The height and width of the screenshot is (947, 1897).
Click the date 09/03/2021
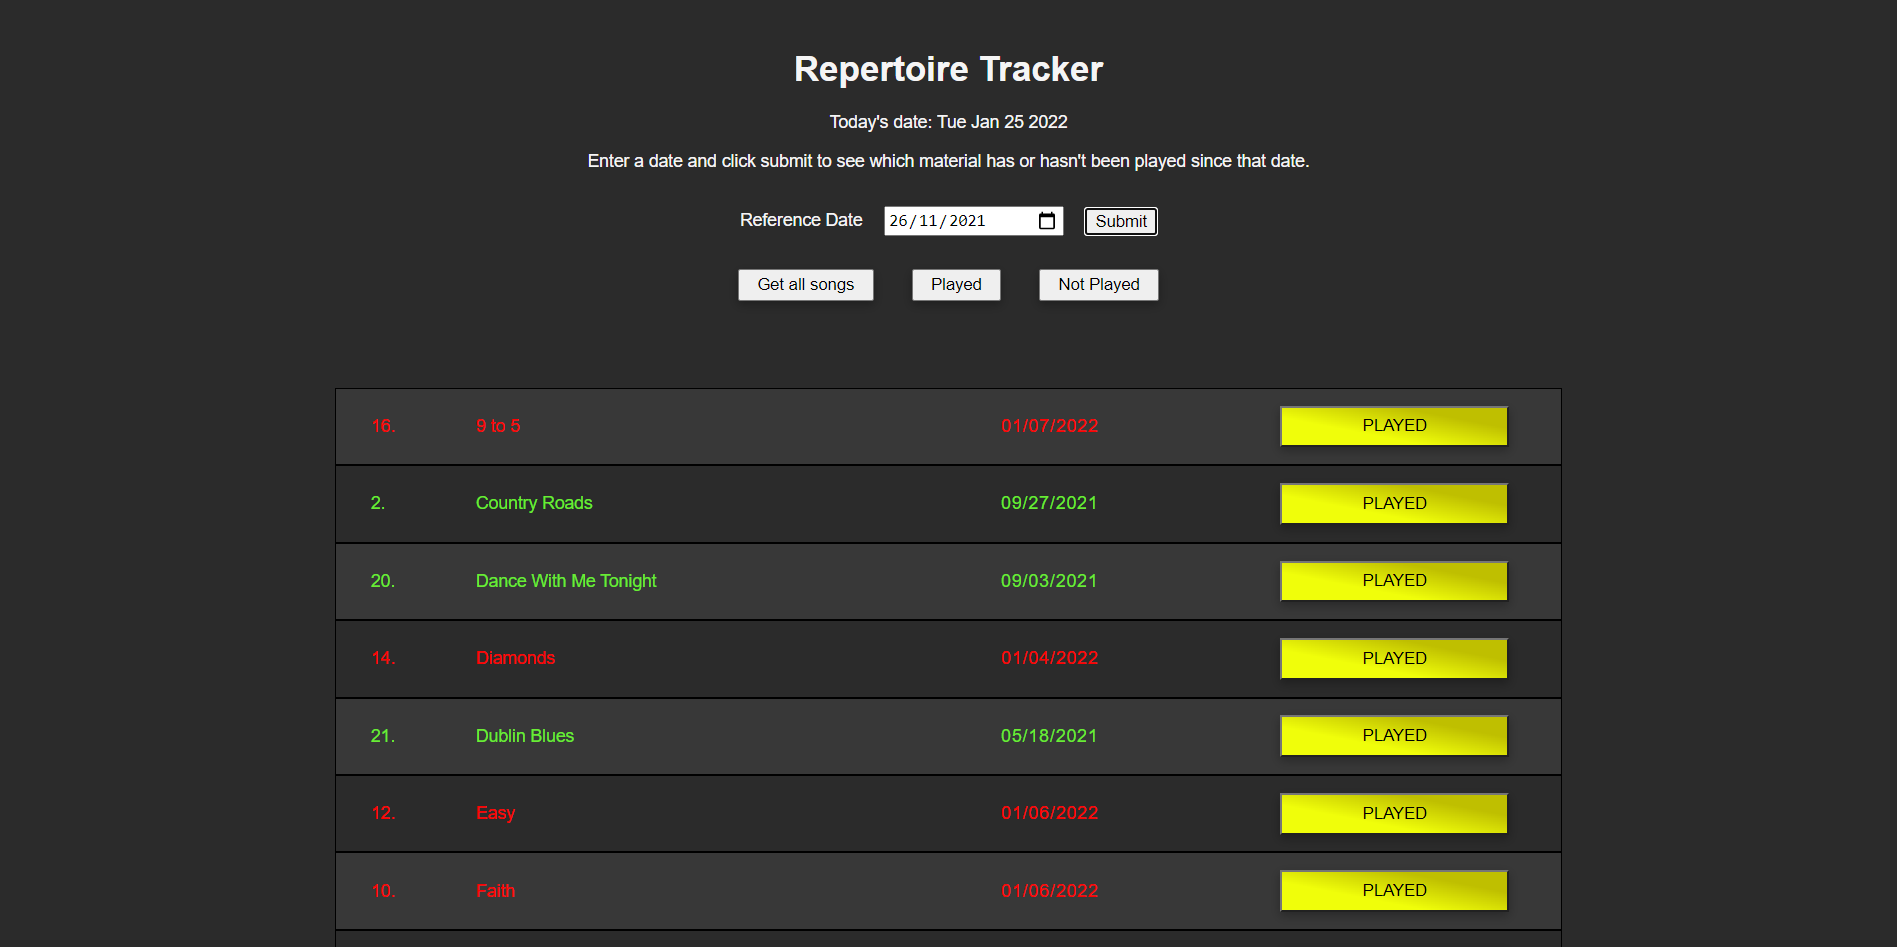pos(1049,581)
